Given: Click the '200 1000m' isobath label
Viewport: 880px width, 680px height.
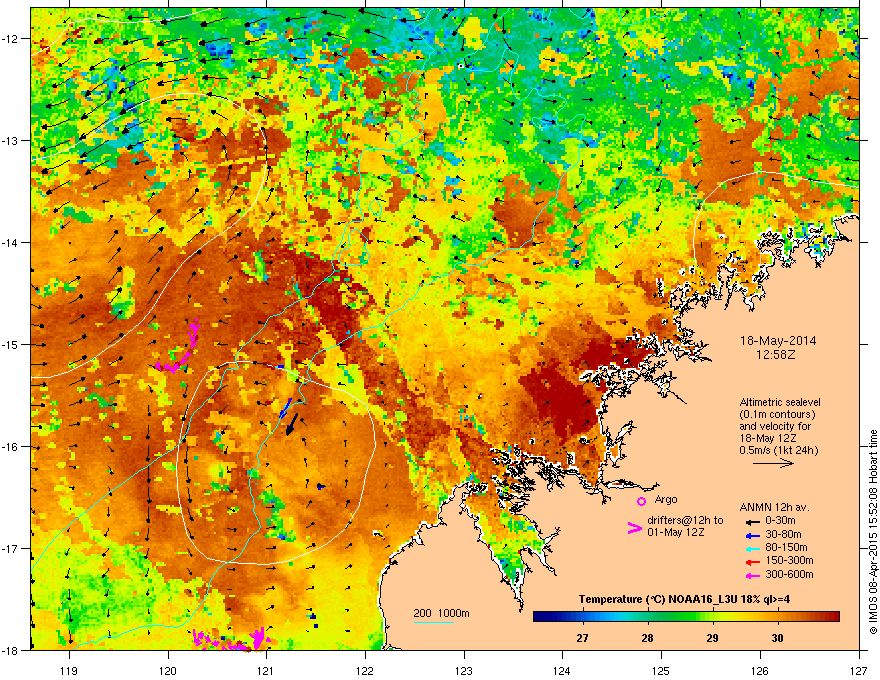Looking at the screenshot, I should [441, 613].
